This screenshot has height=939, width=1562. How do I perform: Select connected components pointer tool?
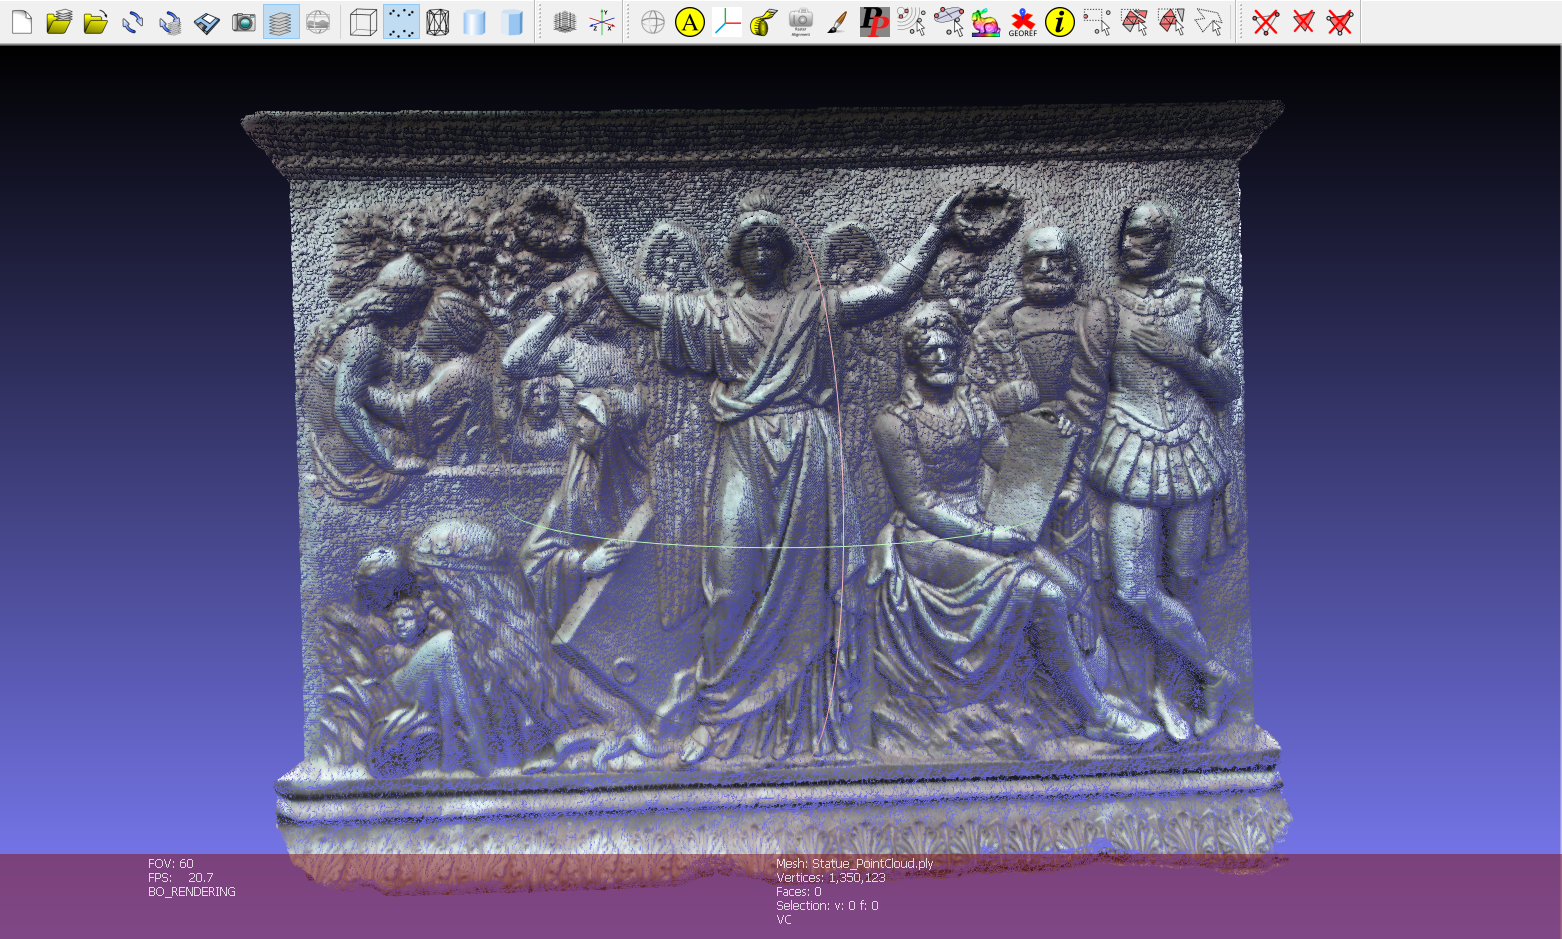912,22
